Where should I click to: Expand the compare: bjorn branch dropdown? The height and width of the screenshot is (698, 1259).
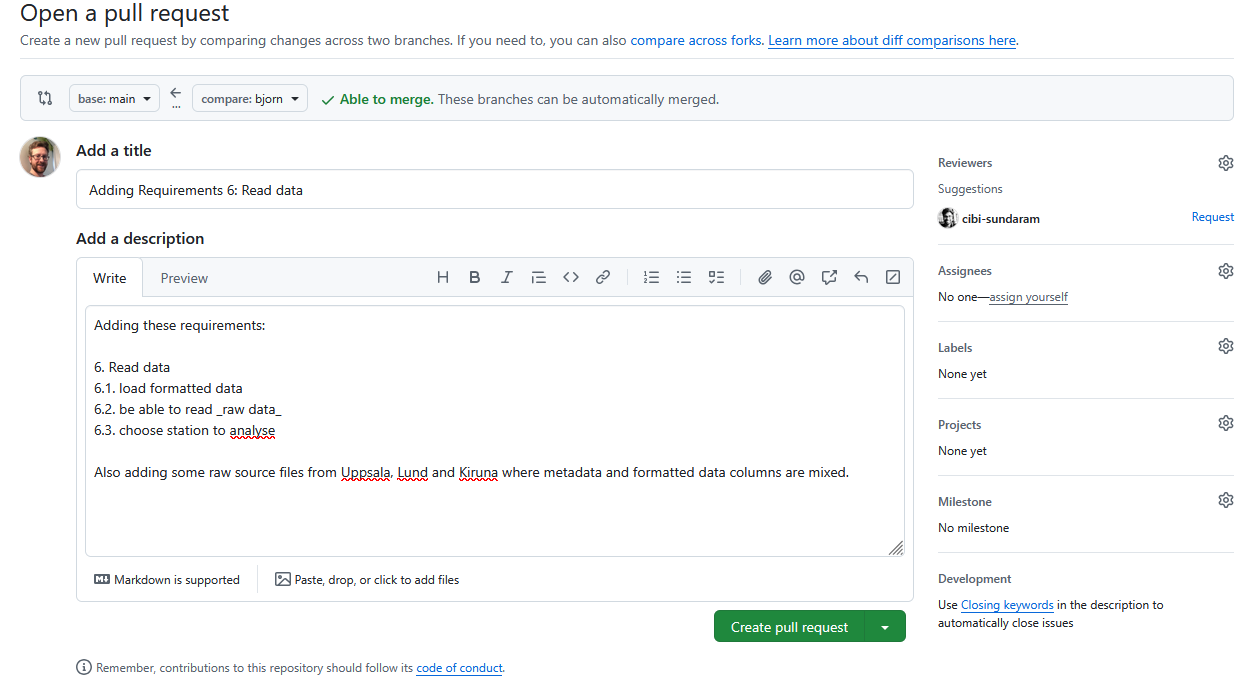coord(250,99)
